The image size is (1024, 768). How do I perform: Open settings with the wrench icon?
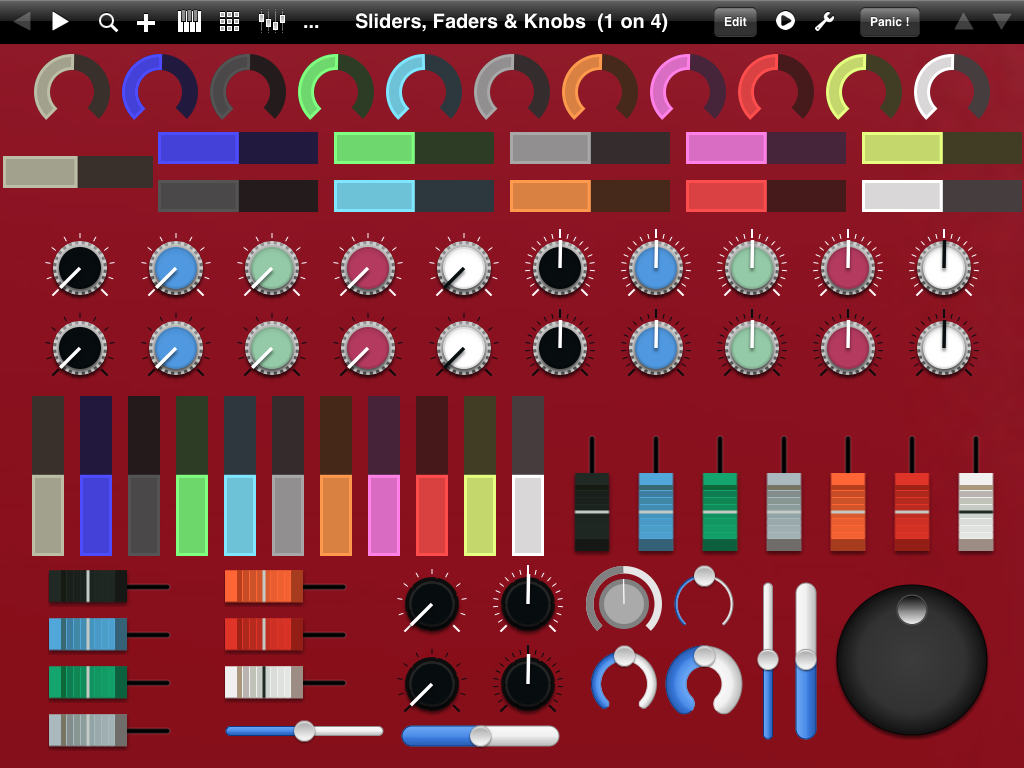(x=823, y=21)
